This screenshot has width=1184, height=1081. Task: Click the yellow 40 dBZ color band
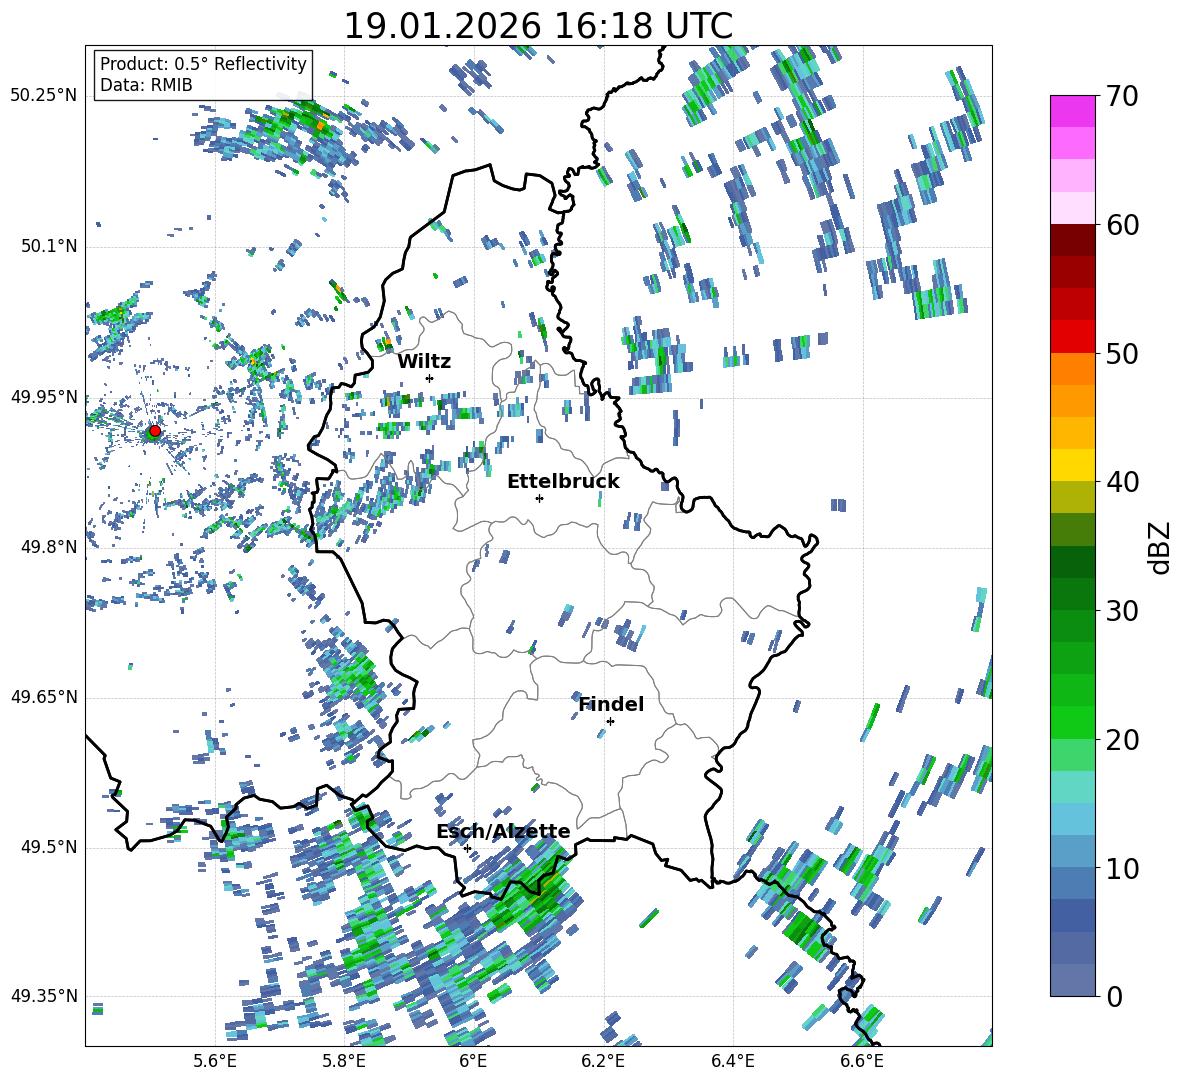tap(1072, 465)
